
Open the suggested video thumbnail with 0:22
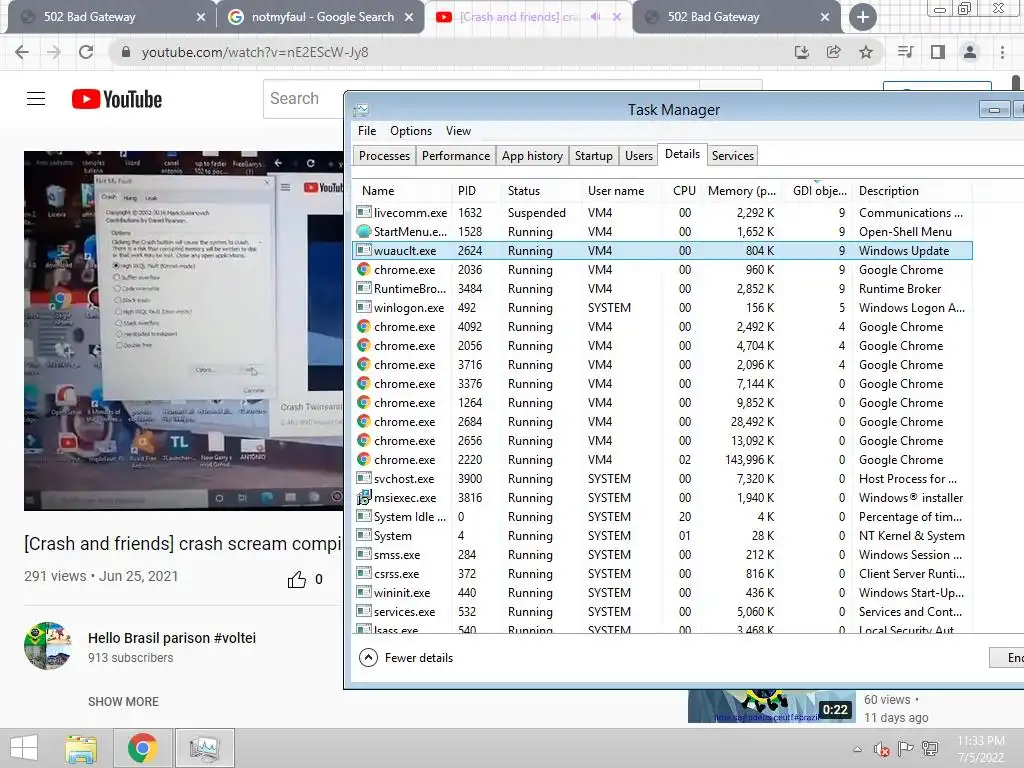click(771, 706)
